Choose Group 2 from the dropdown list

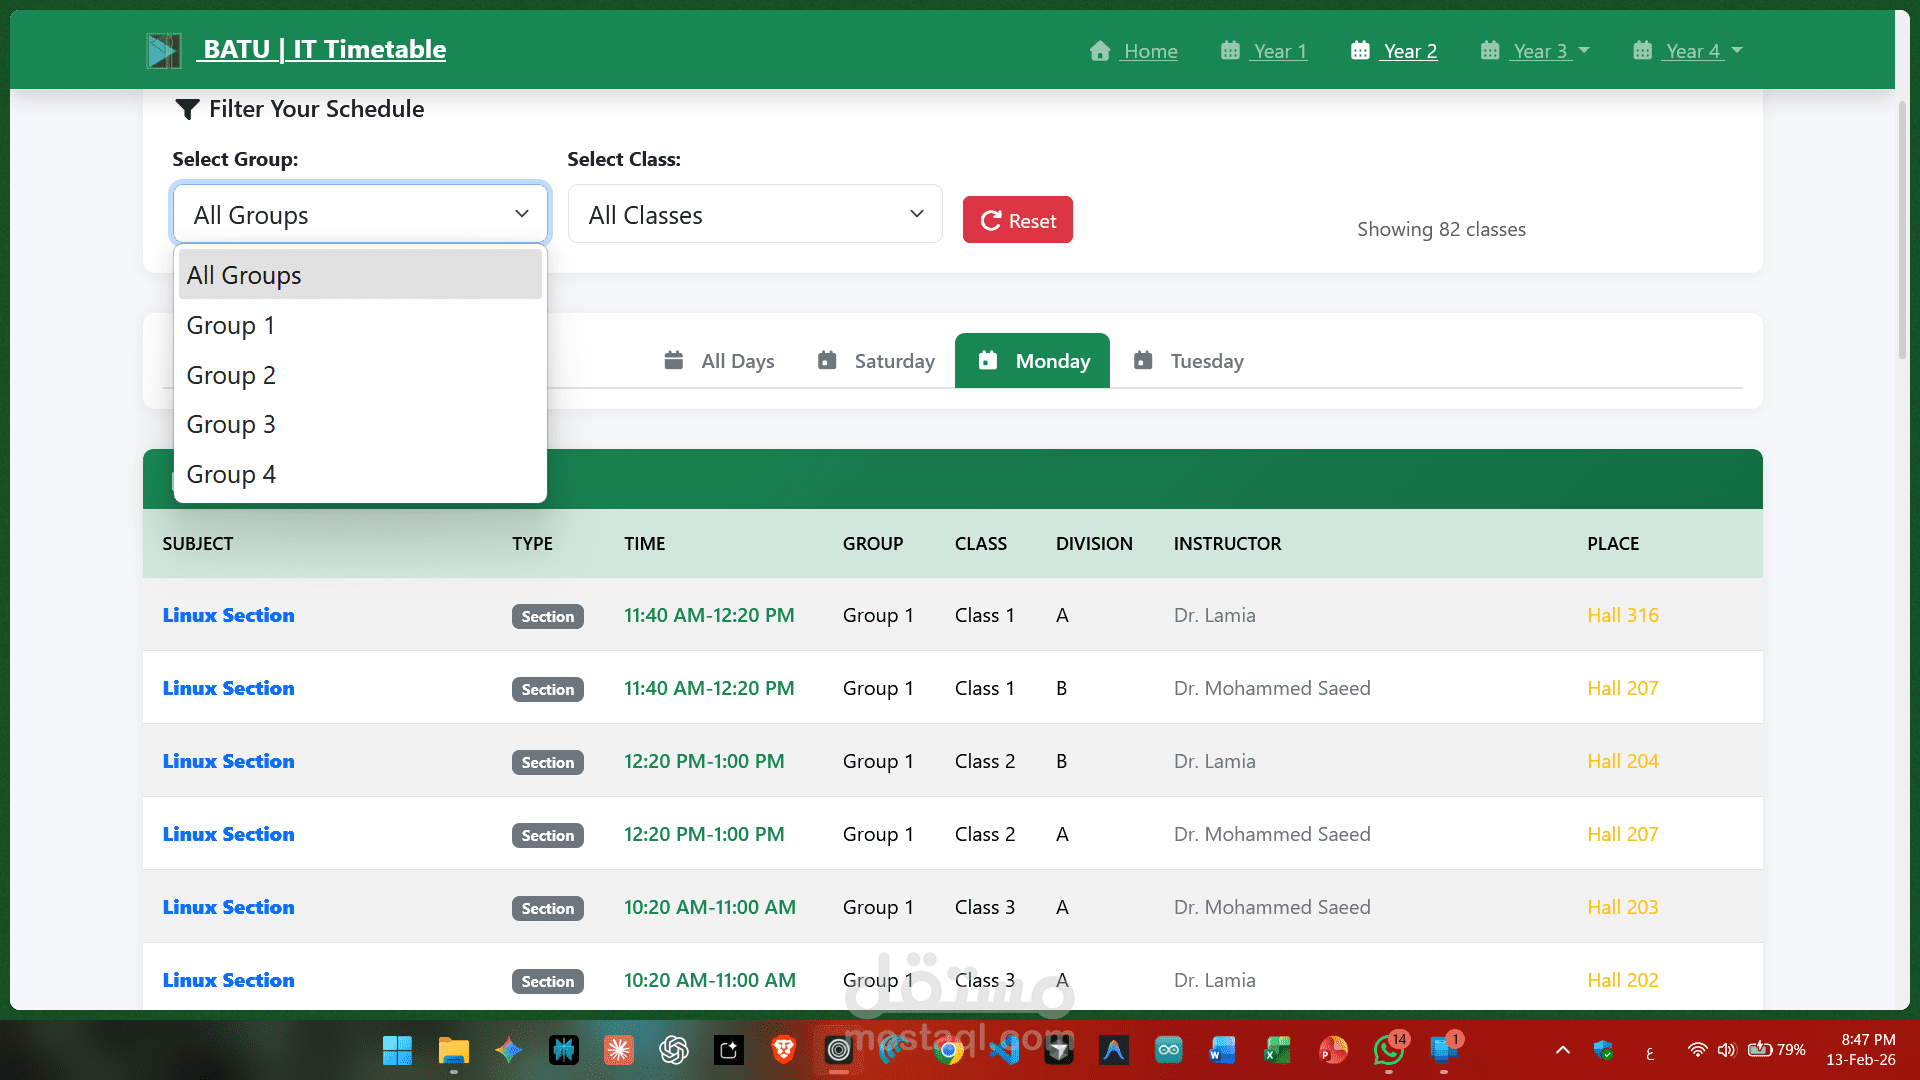231,375
